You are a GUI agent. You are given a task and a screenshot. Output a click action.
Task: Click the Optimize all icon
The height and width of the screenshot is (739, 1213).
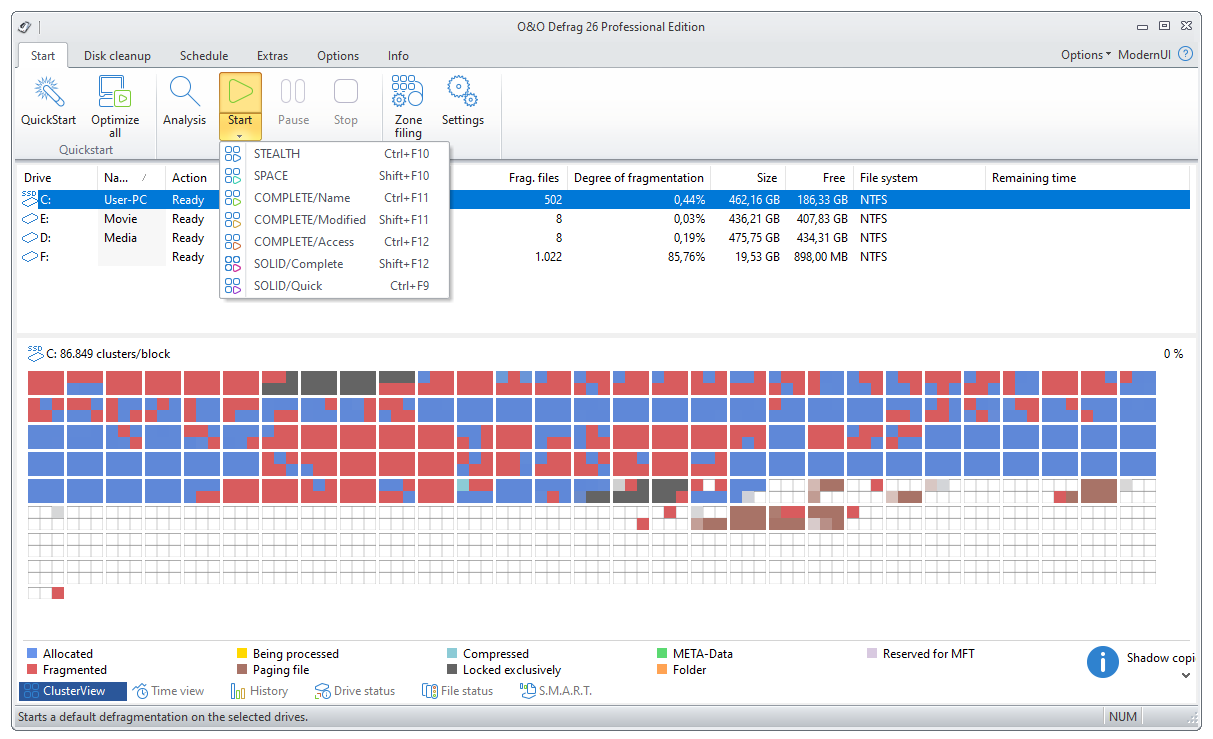(x=115, y=92)
